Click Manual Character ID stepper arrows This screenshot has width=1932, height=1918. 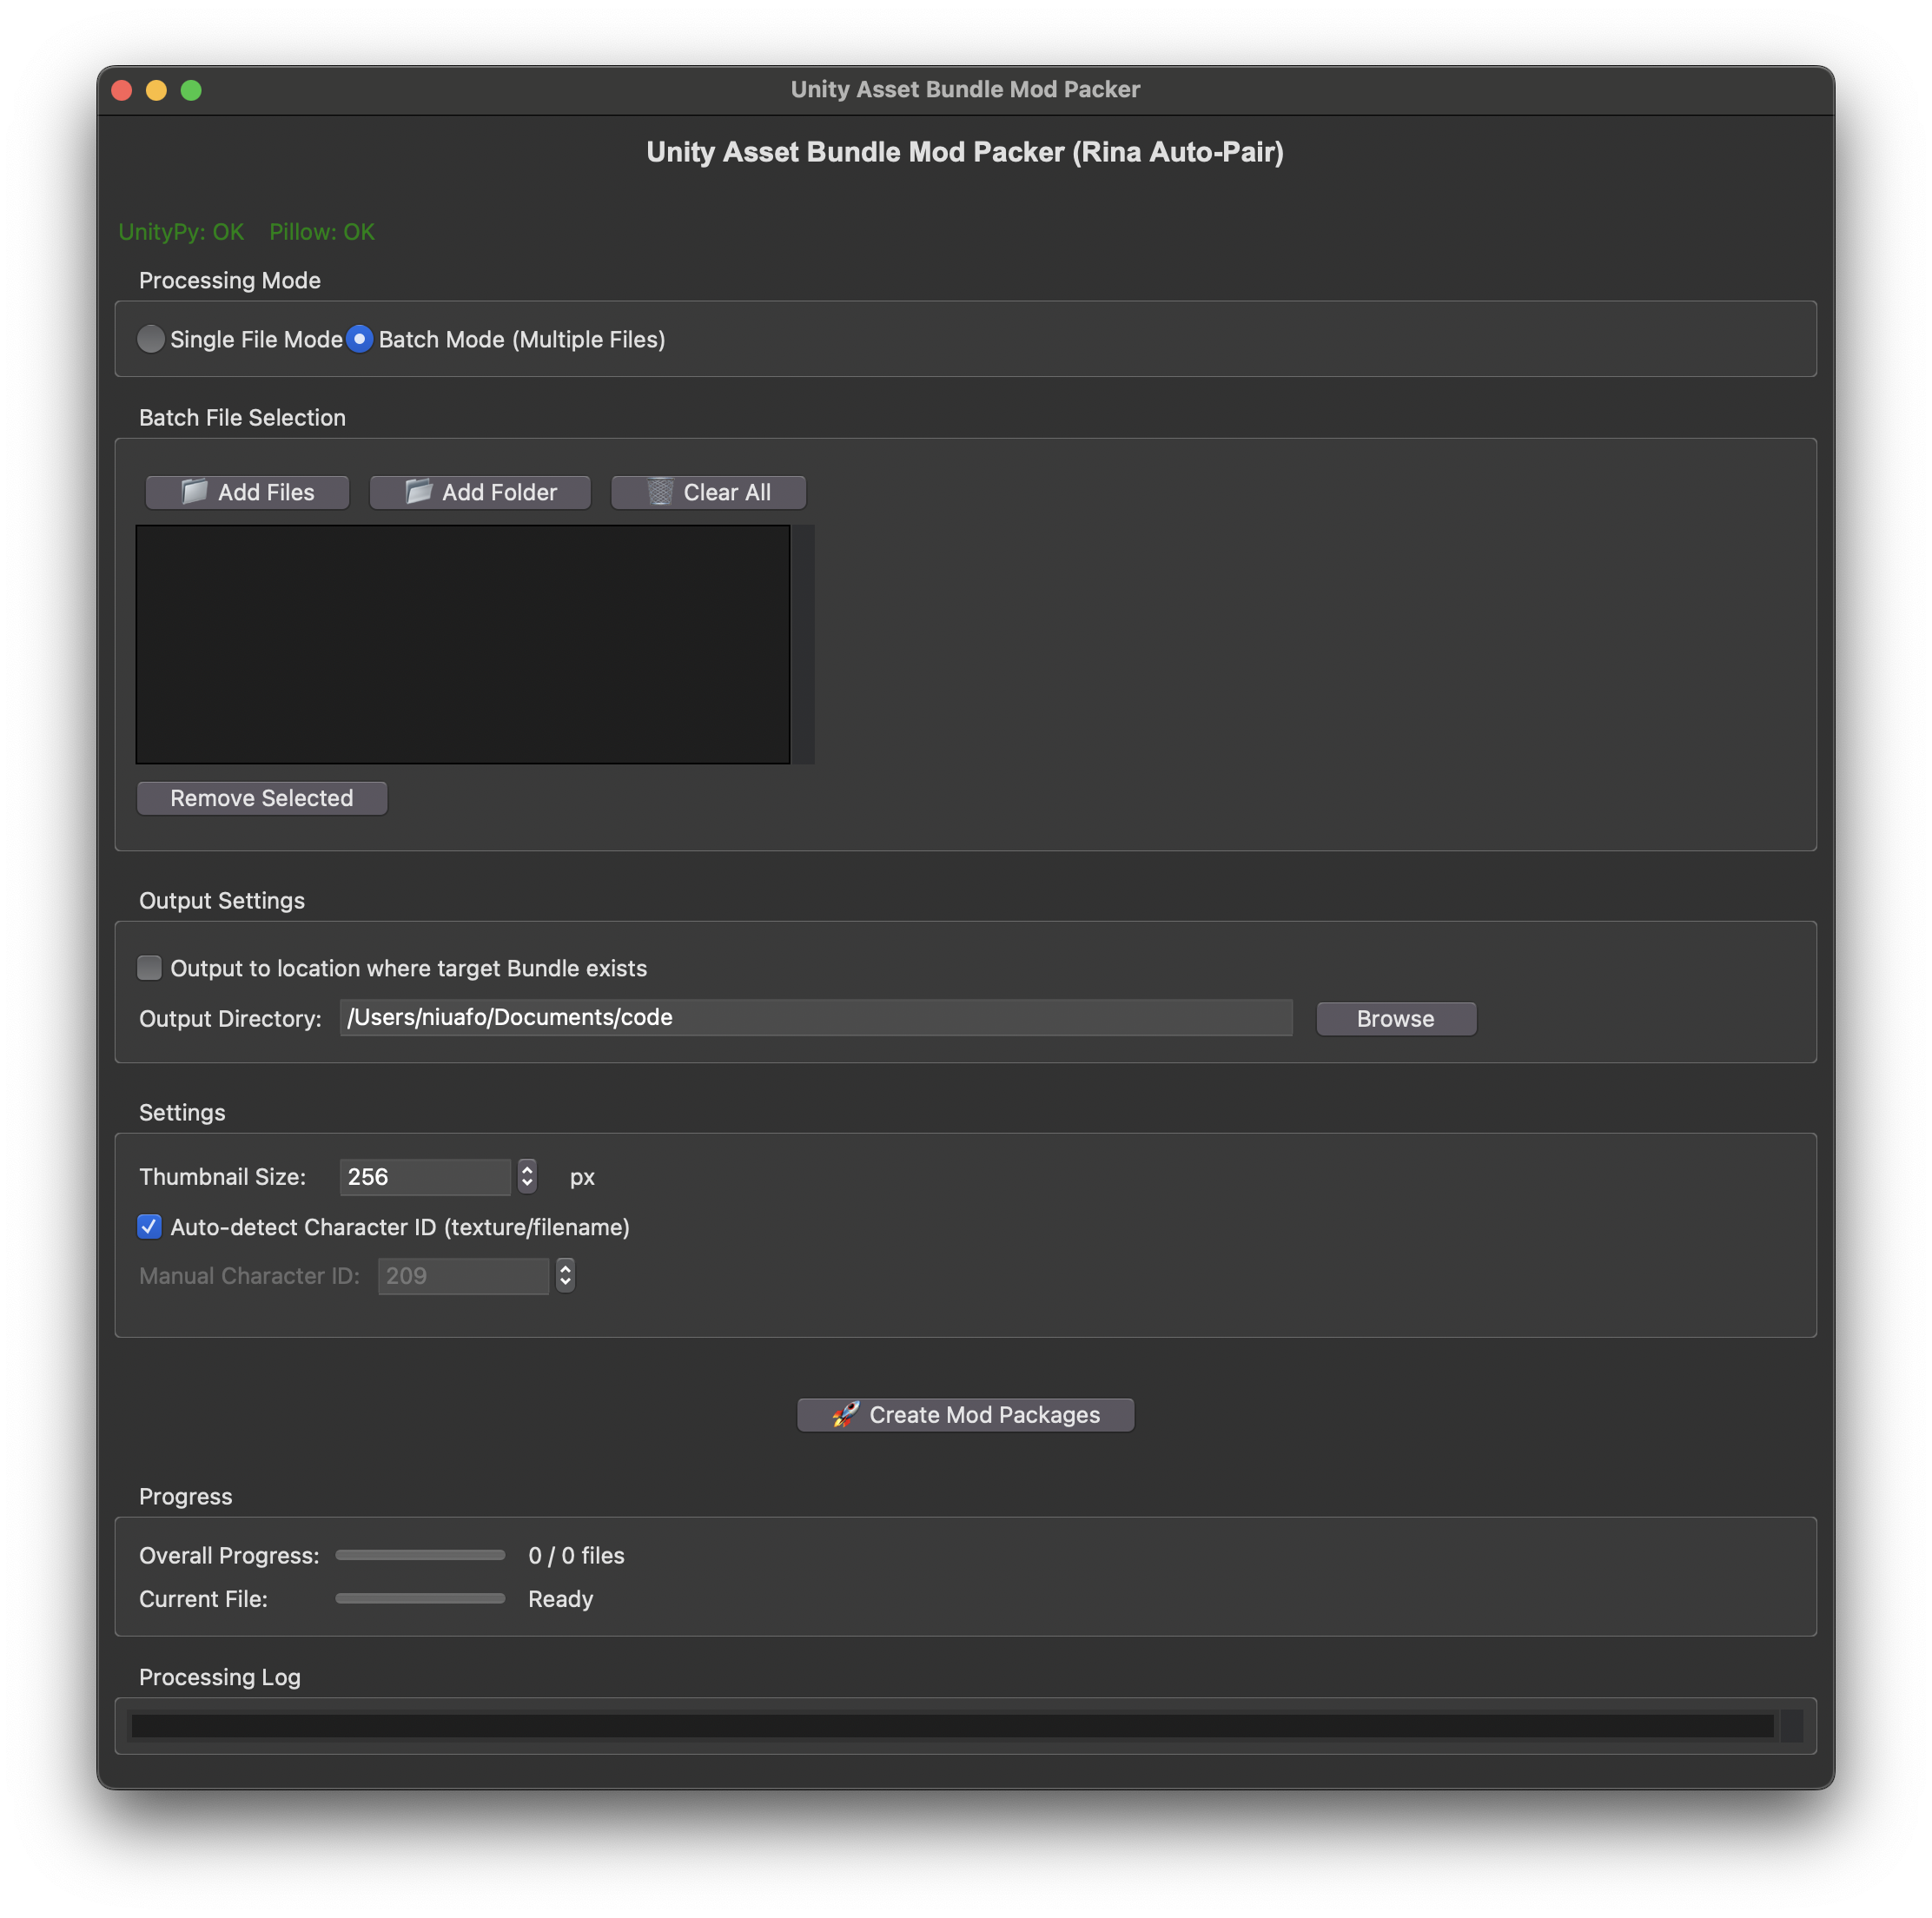point(565,1275)
